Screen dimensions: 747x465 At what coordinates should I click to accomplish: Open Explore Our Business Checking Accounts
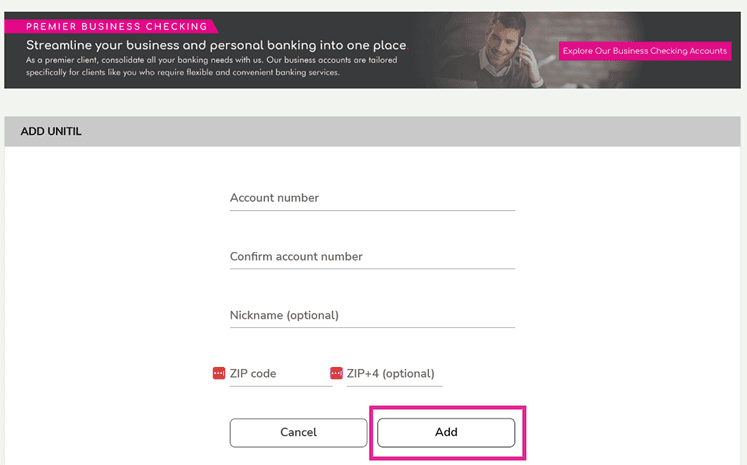pyautogui.click(x=645, y=51)
